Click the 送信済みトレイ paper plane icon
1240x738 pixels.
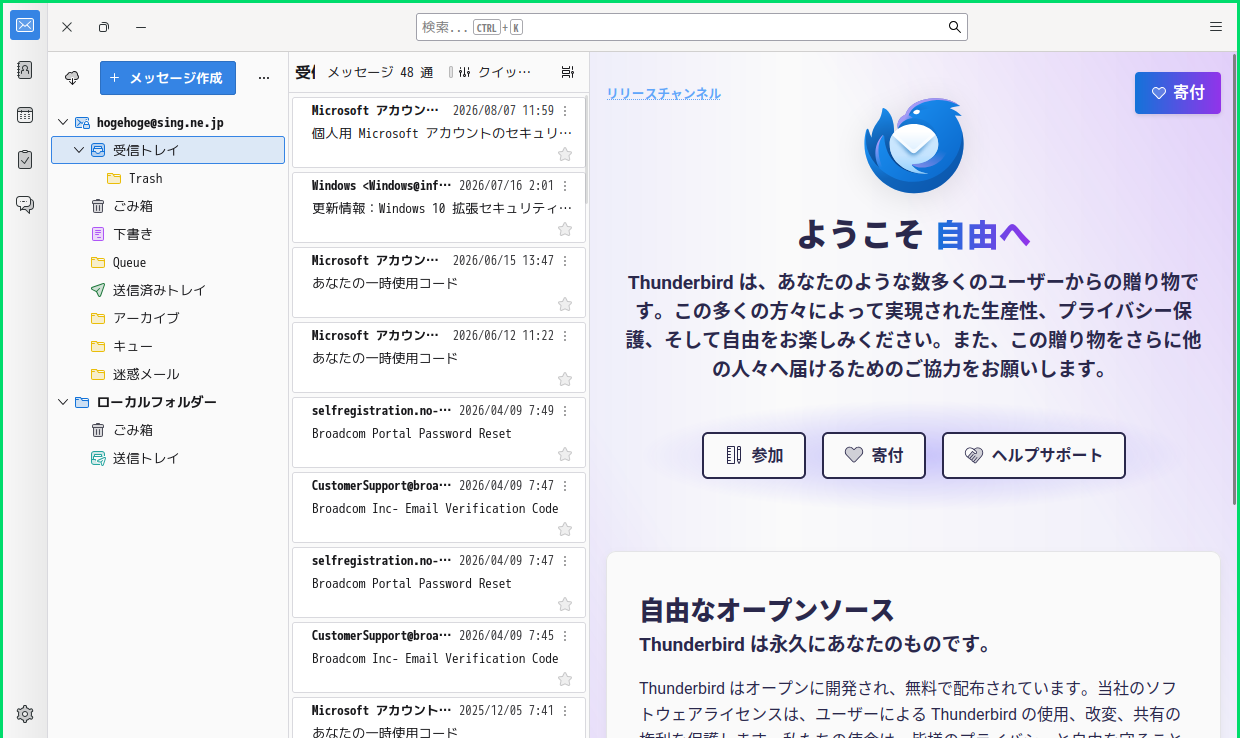98,290
